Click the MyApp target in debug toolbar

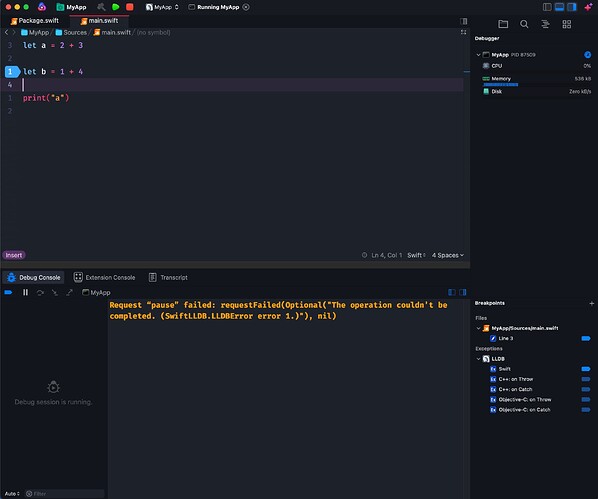pyautogui.click(x=96, y=293)
